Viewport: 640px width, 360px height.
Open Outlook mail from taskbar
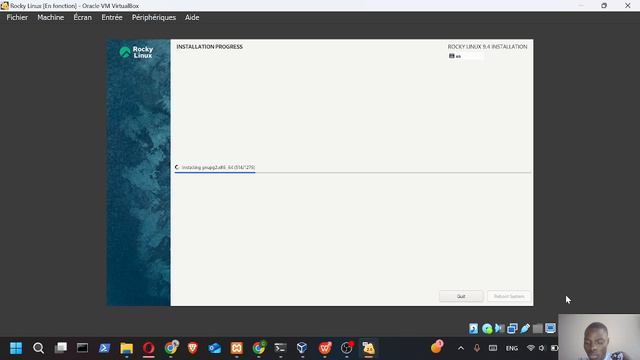tap(215, 348)
